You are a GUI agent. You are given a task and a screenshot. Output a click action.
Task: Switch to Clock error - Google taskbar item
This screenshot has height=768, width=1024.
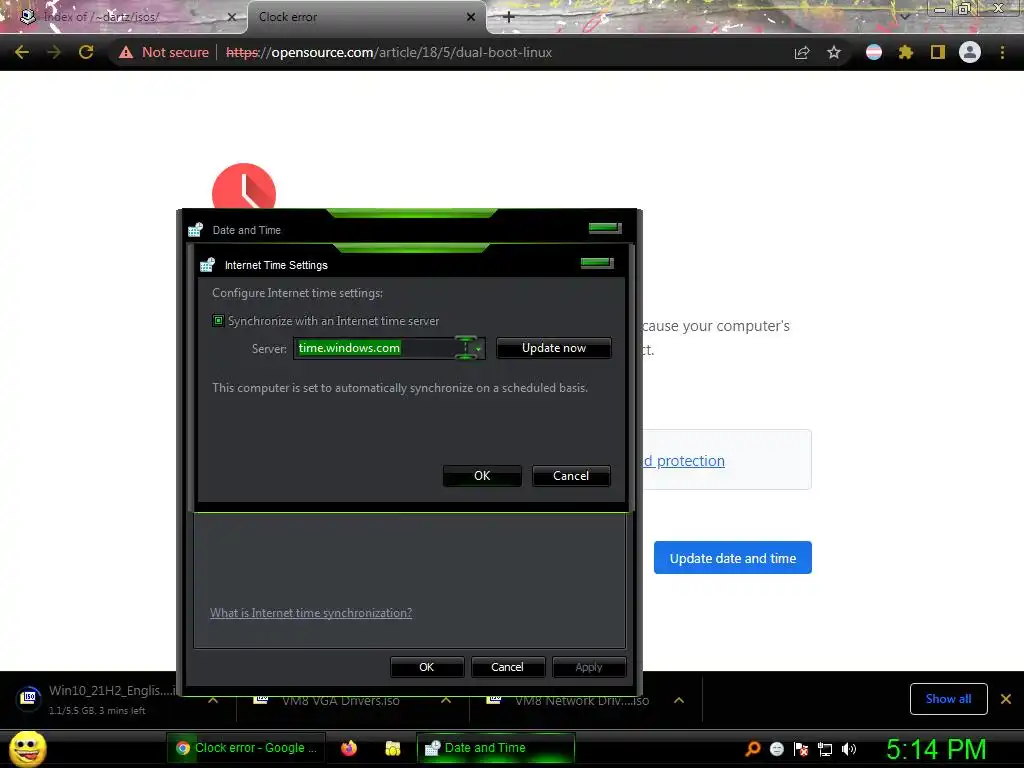[246, 748]
